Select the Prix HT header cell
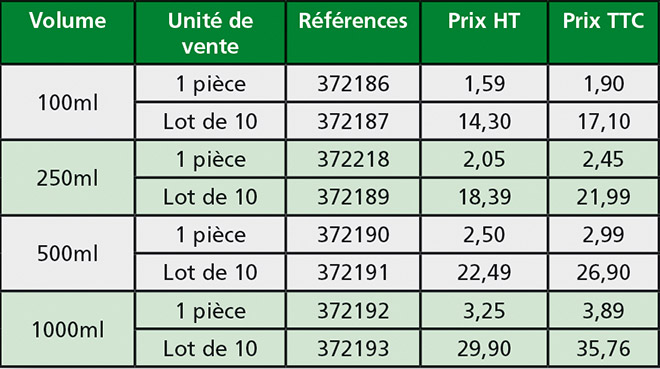660x369 pixels. (484, 33)
